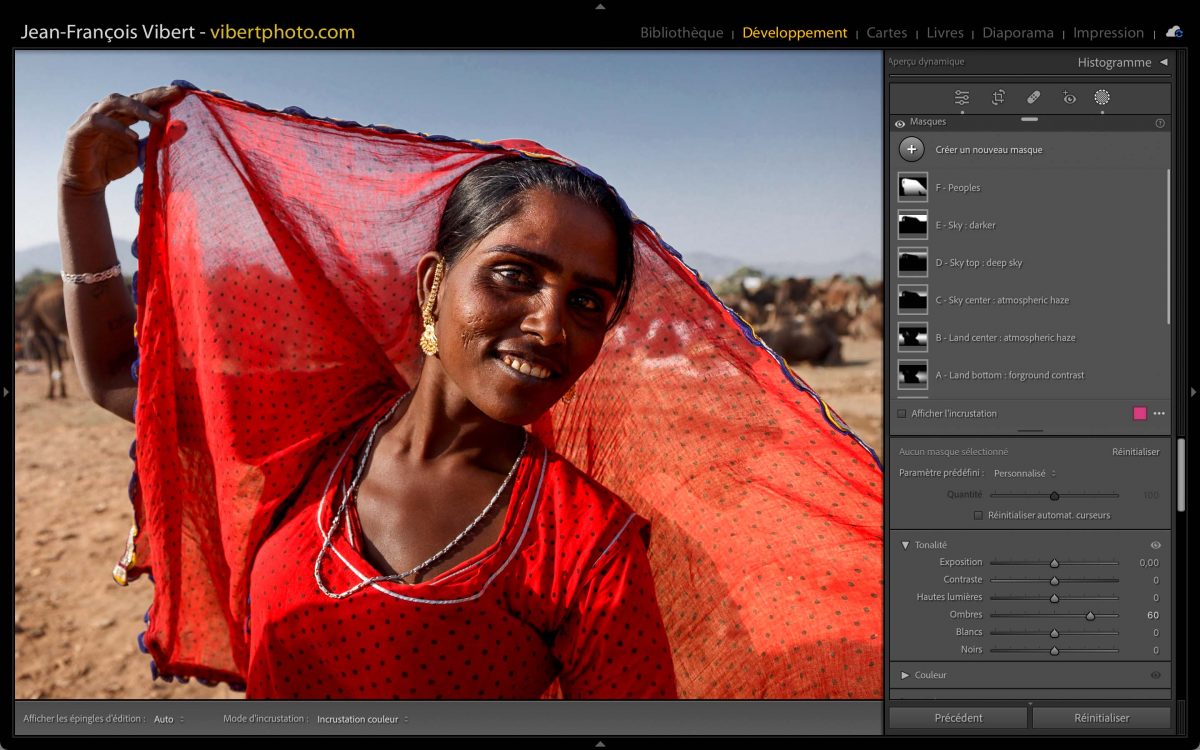The height and width of the screenshot is (750, 1200).
Task: Select the Healing bandage tool
Action: [x=1034, y=97]
